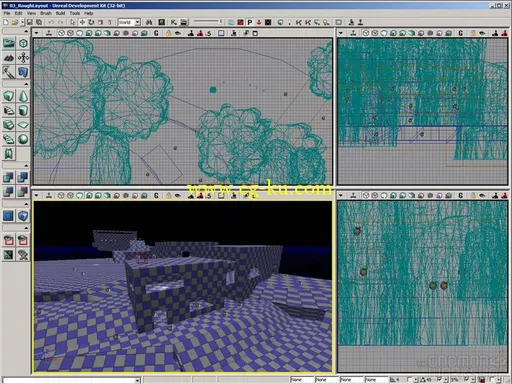Click the command input box at bottom-left
The width and height of the screenshot is (512, 384).
click(x=71, y=380)
